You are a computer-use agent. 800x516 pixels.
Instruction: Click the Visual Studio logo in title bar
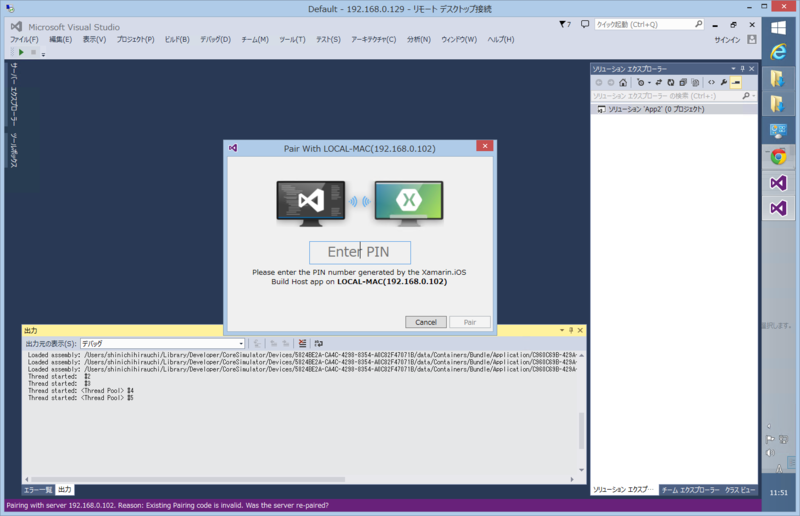click(16, 27)
